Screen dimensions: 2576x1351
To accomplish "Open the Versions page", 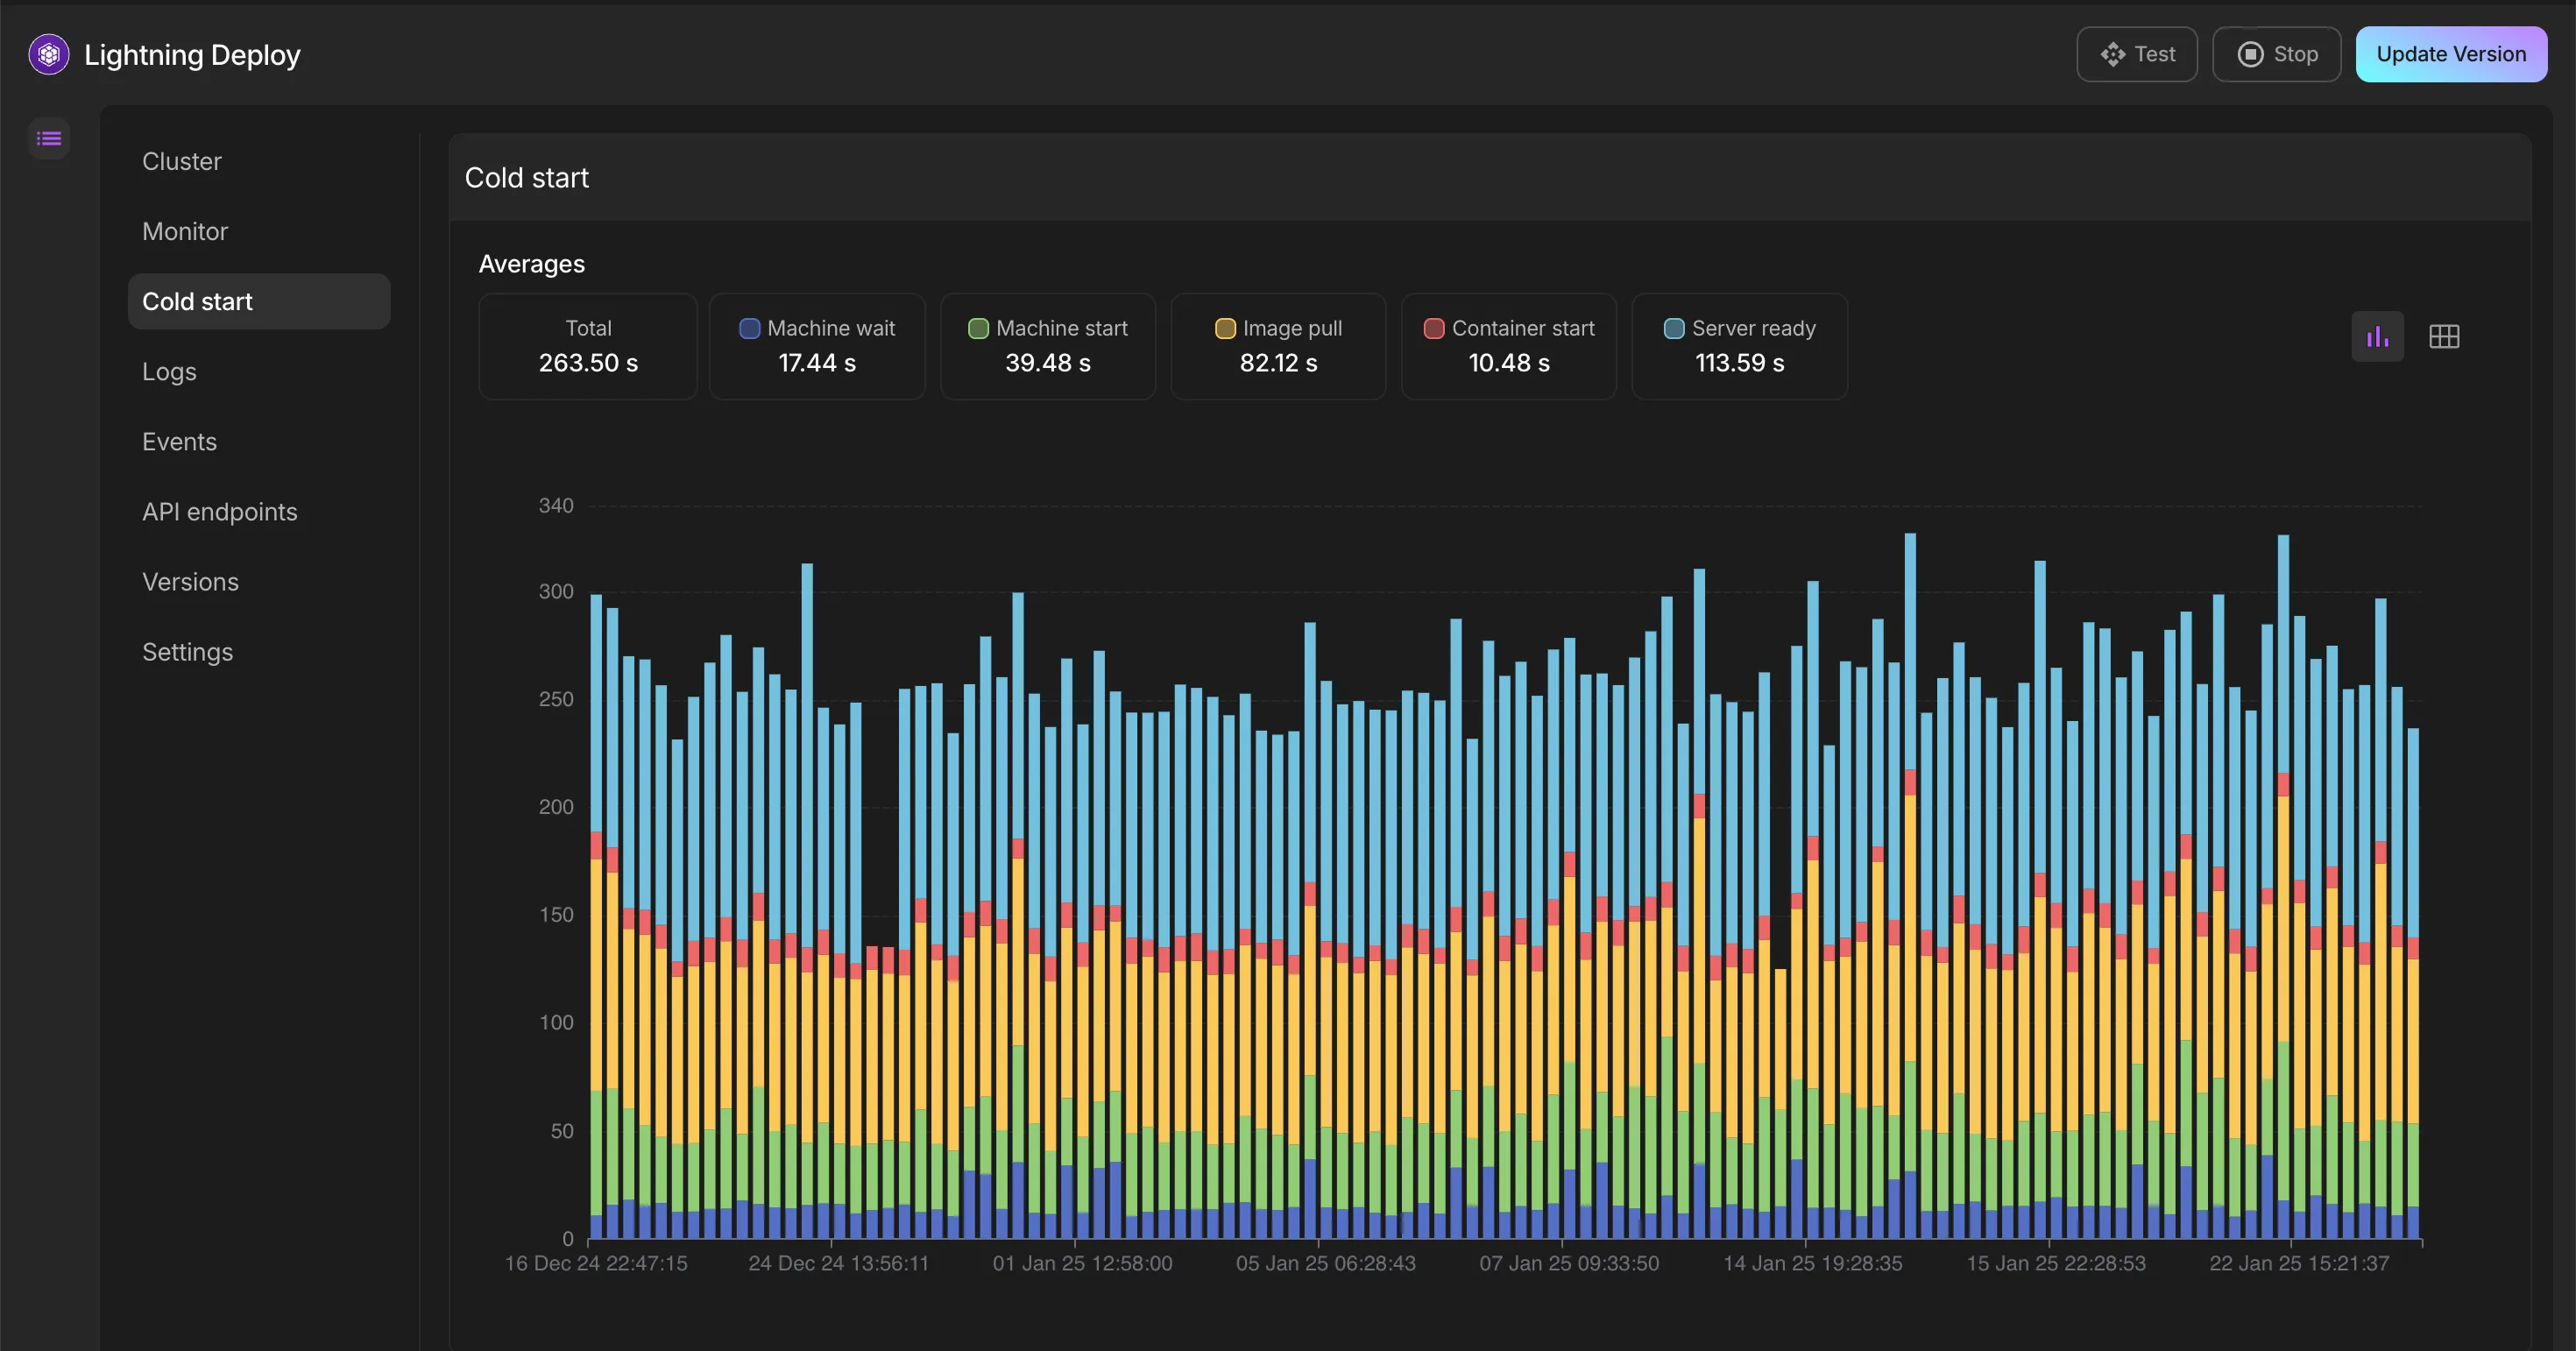I will 259,581.
